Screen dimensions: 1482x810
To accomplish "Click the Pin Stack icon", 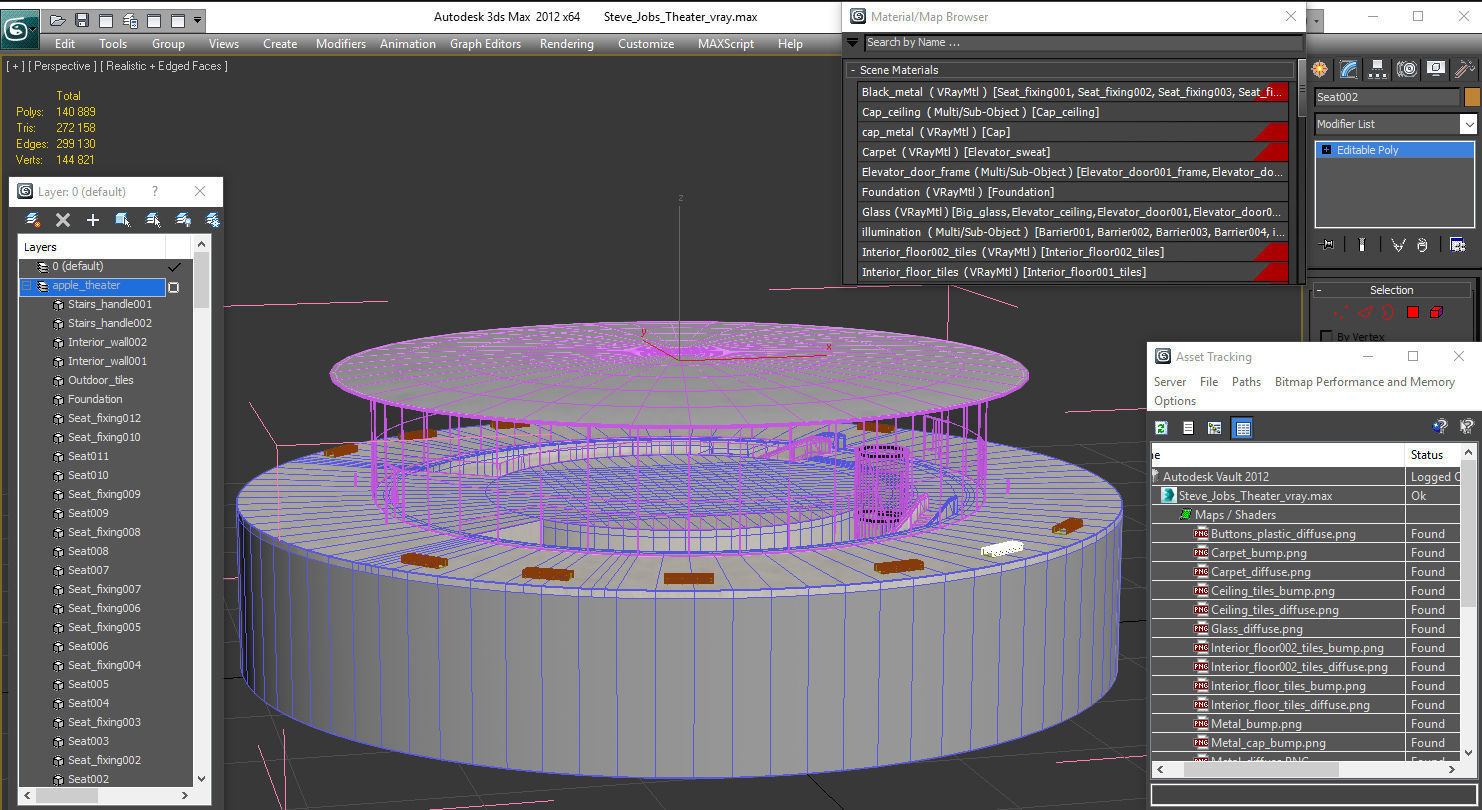I will 1327,245.
